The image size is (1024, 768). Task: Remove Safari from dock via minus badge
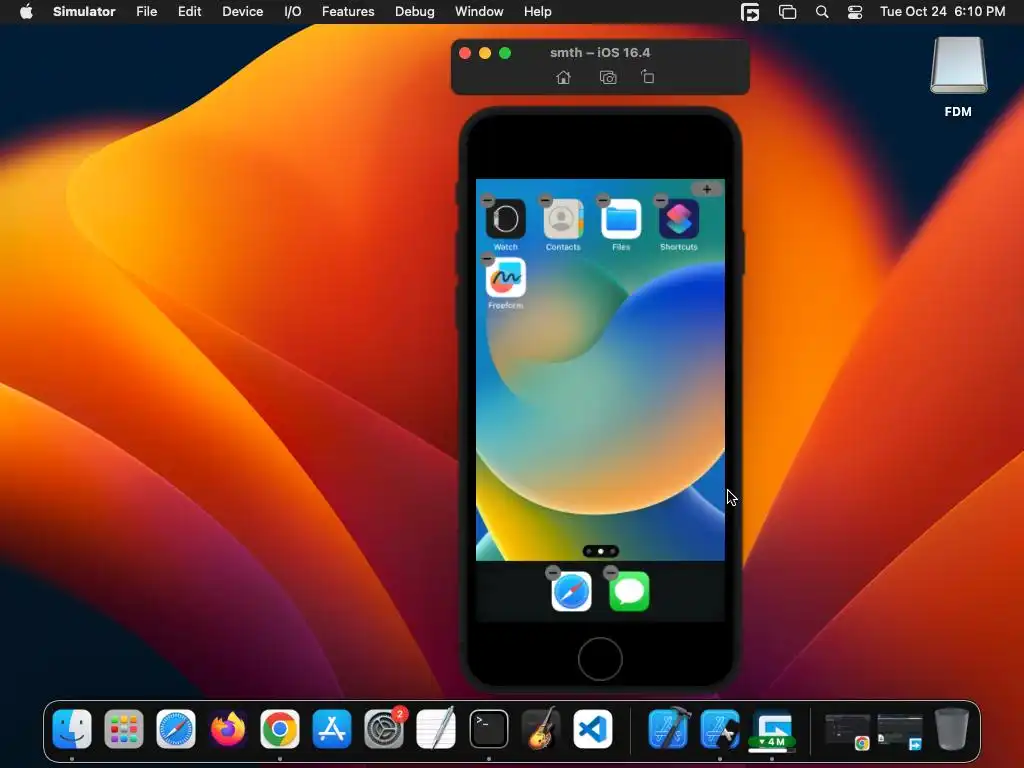552,573
